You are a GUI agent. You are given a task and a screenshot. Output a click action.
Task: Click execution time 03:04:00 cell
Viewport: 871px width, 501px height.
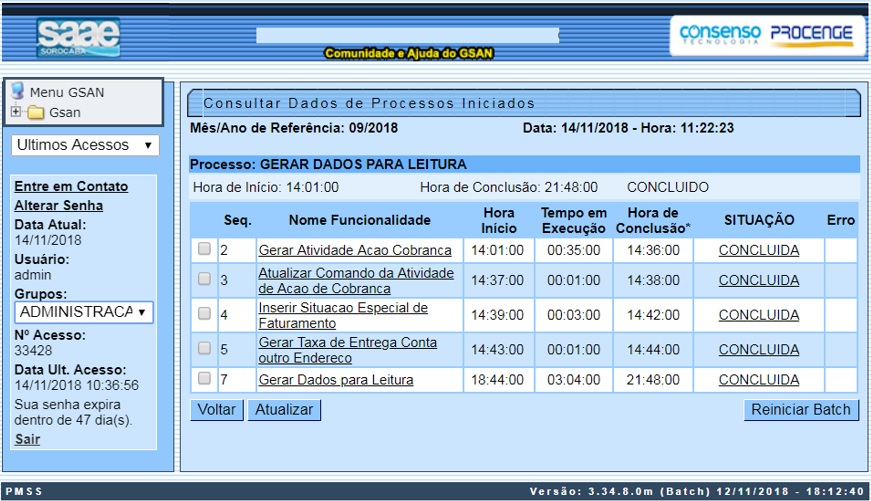[573, 380]
